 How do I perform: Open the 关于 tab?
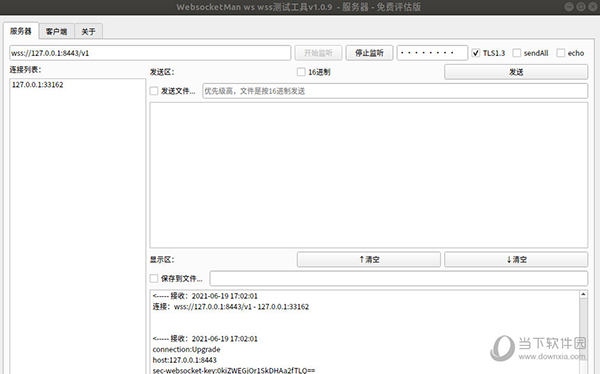[88, 31]
